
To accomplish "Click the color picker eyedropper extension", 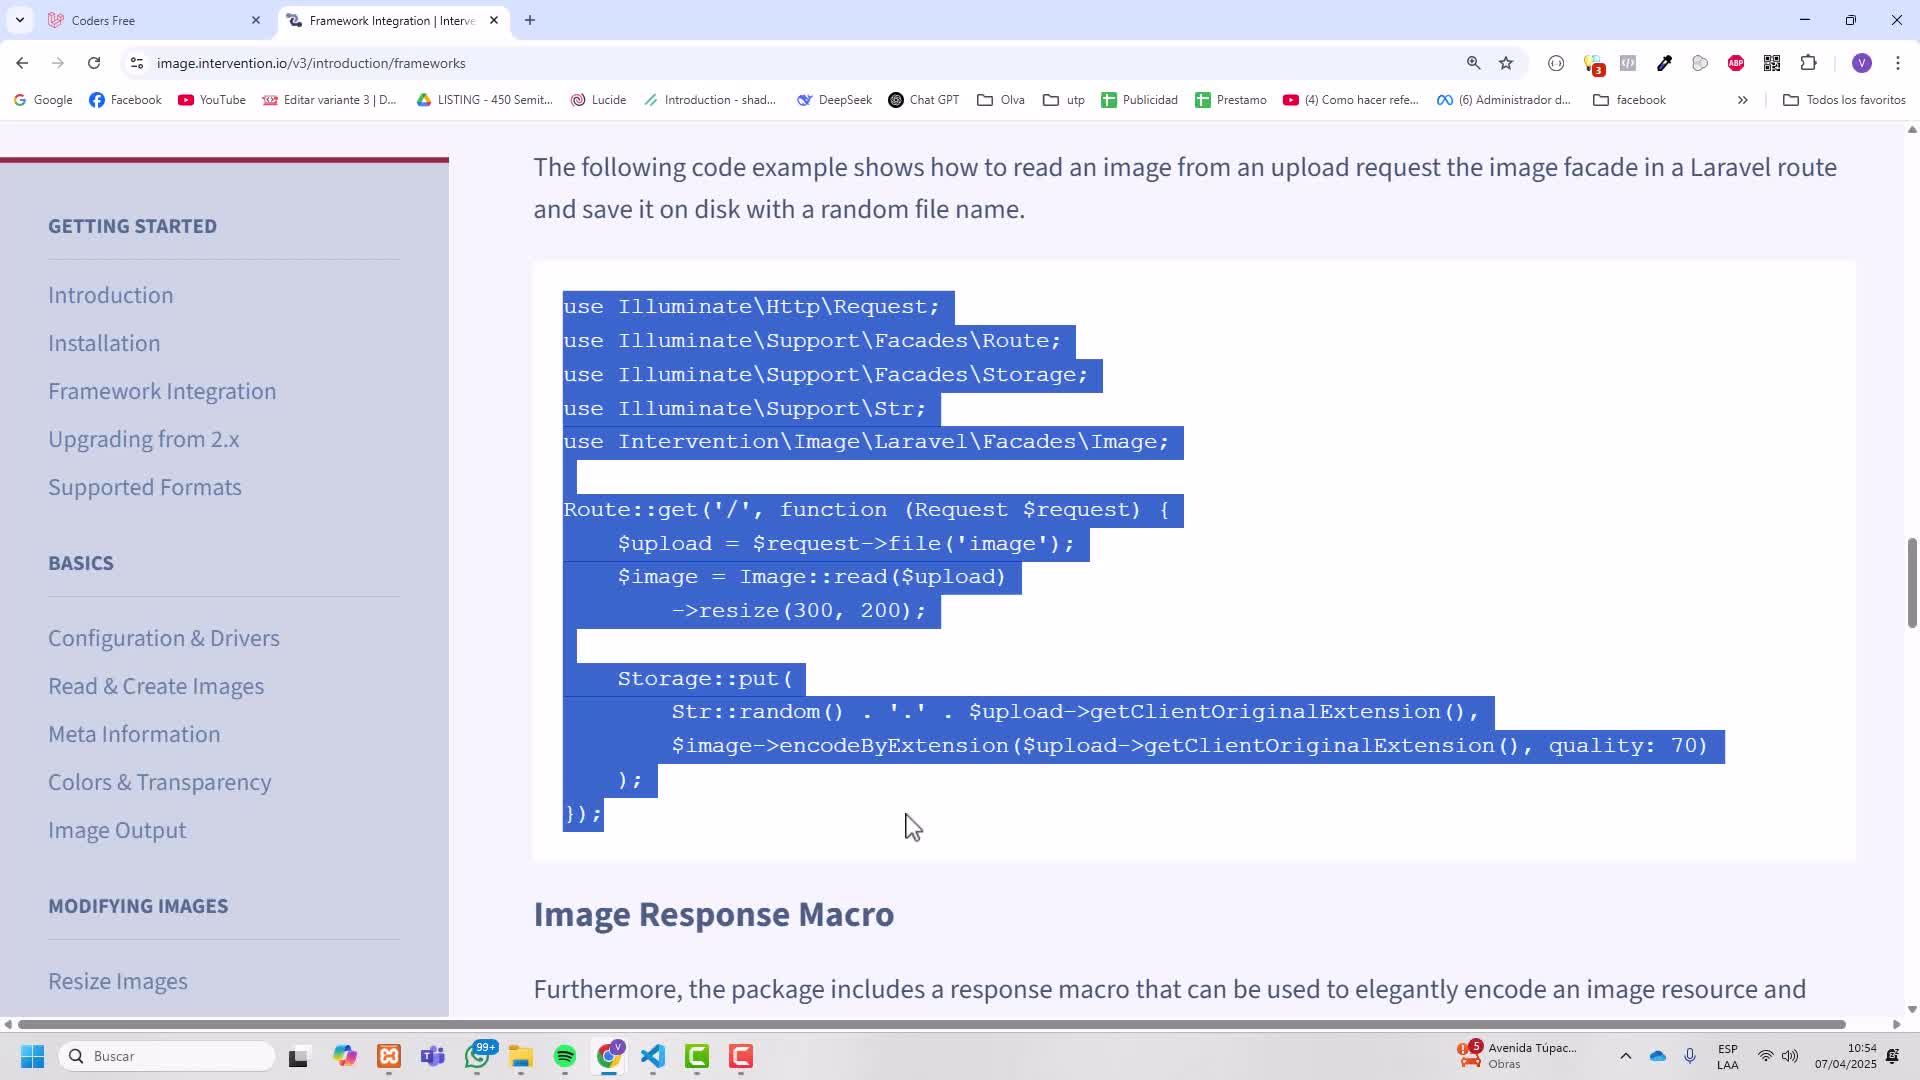I will [x=1664, y=63].
